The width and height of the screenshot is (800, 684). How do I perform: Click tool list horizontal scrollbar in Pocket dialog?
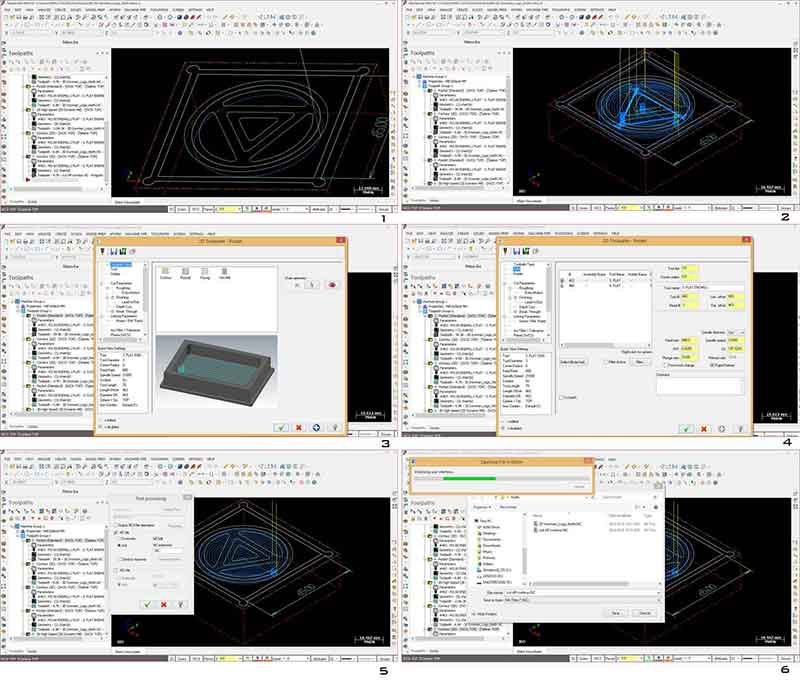[604, 345]
